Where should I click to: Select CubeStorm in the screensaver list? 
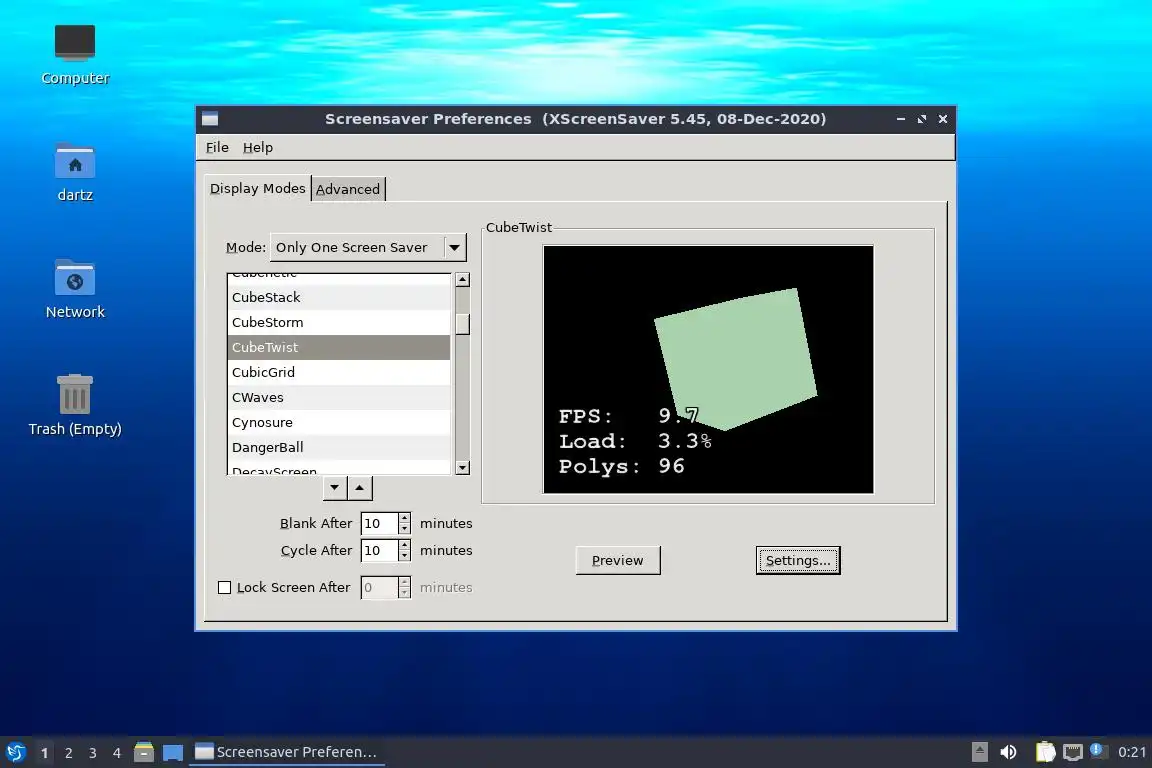pos(339,323)
